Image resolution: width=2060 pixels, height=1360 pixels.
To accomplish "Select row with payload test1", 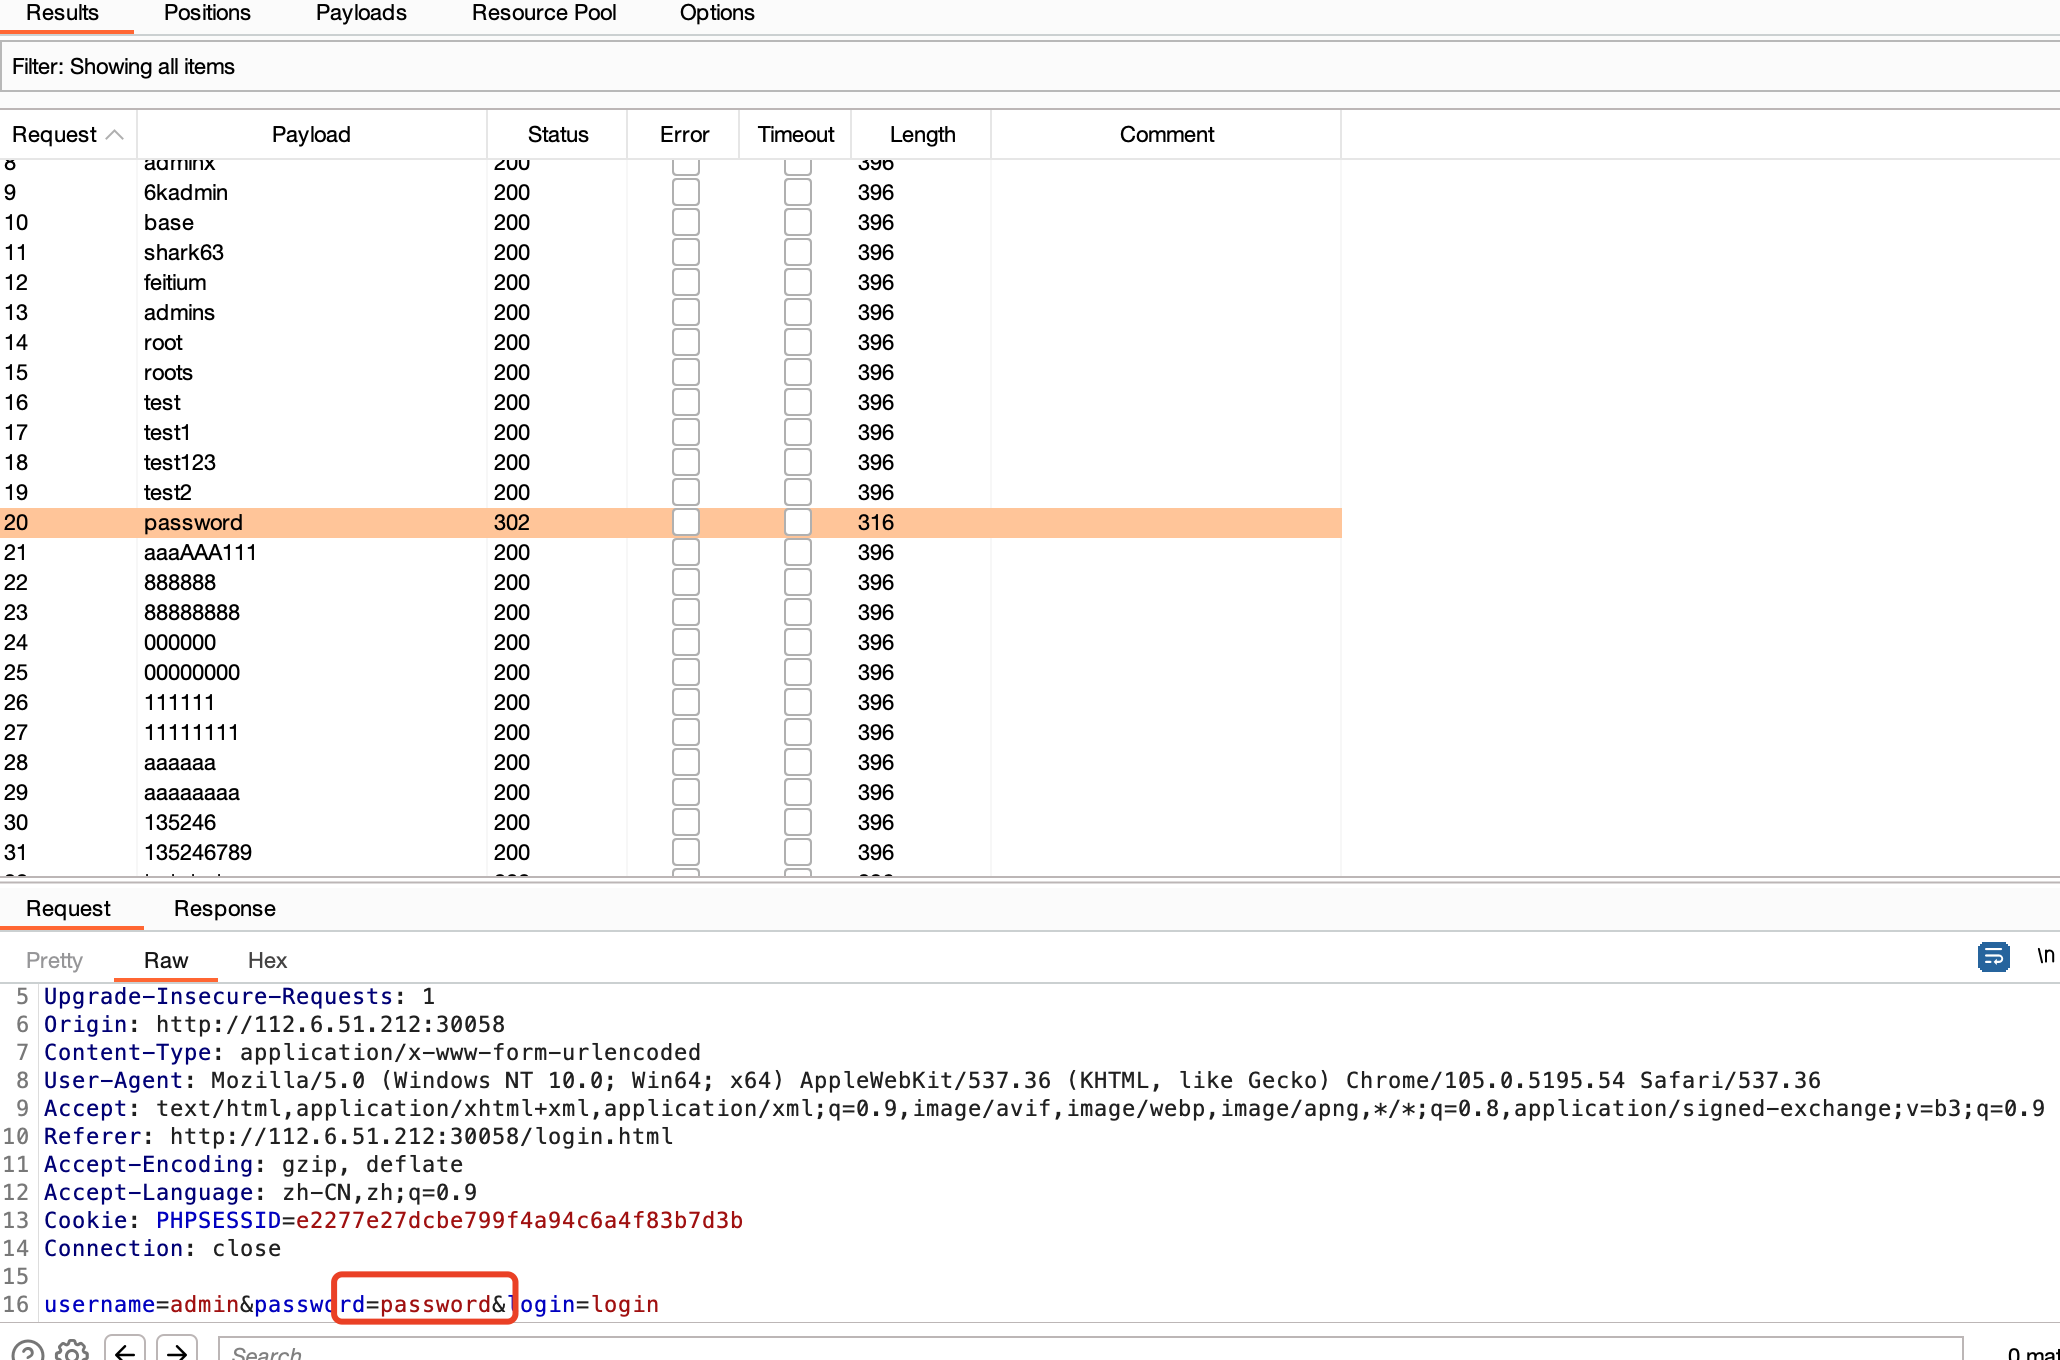I will pos(670,432).
